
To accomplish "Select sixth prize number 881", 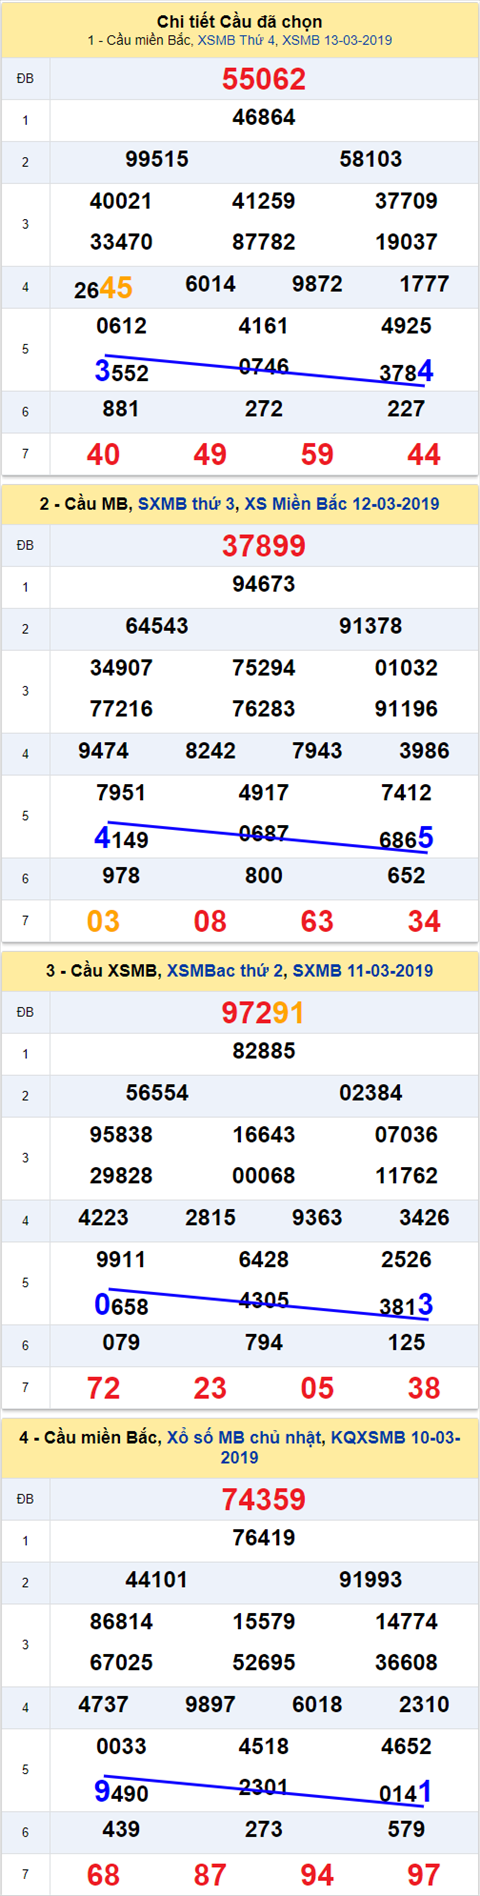I will [x=121, y=409].
